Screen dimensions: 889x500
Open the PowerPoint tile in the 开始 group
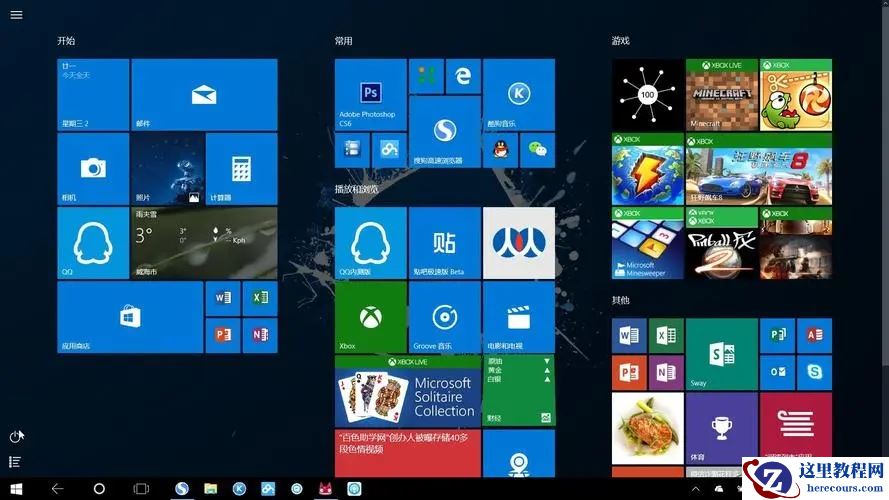point(223,336)
